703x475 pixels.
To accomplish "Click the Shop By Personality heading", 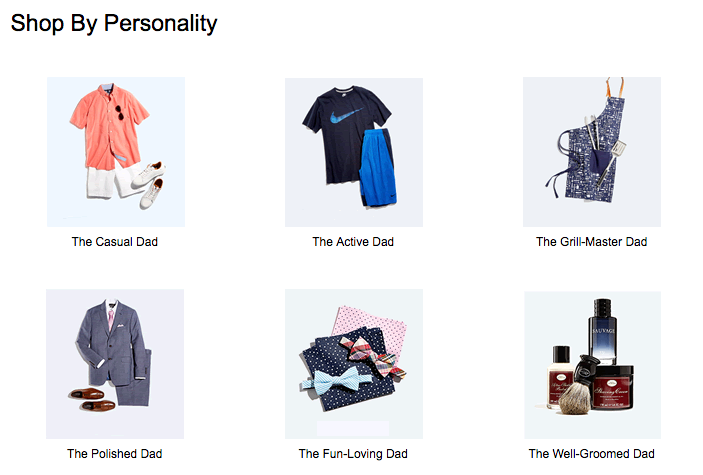I will click(114, 23).
